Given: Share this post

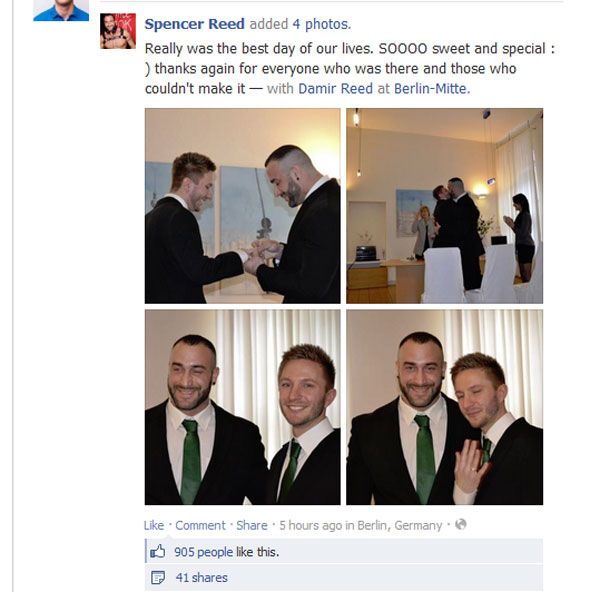Looking at the screenshot, I should tap(252, 525).
